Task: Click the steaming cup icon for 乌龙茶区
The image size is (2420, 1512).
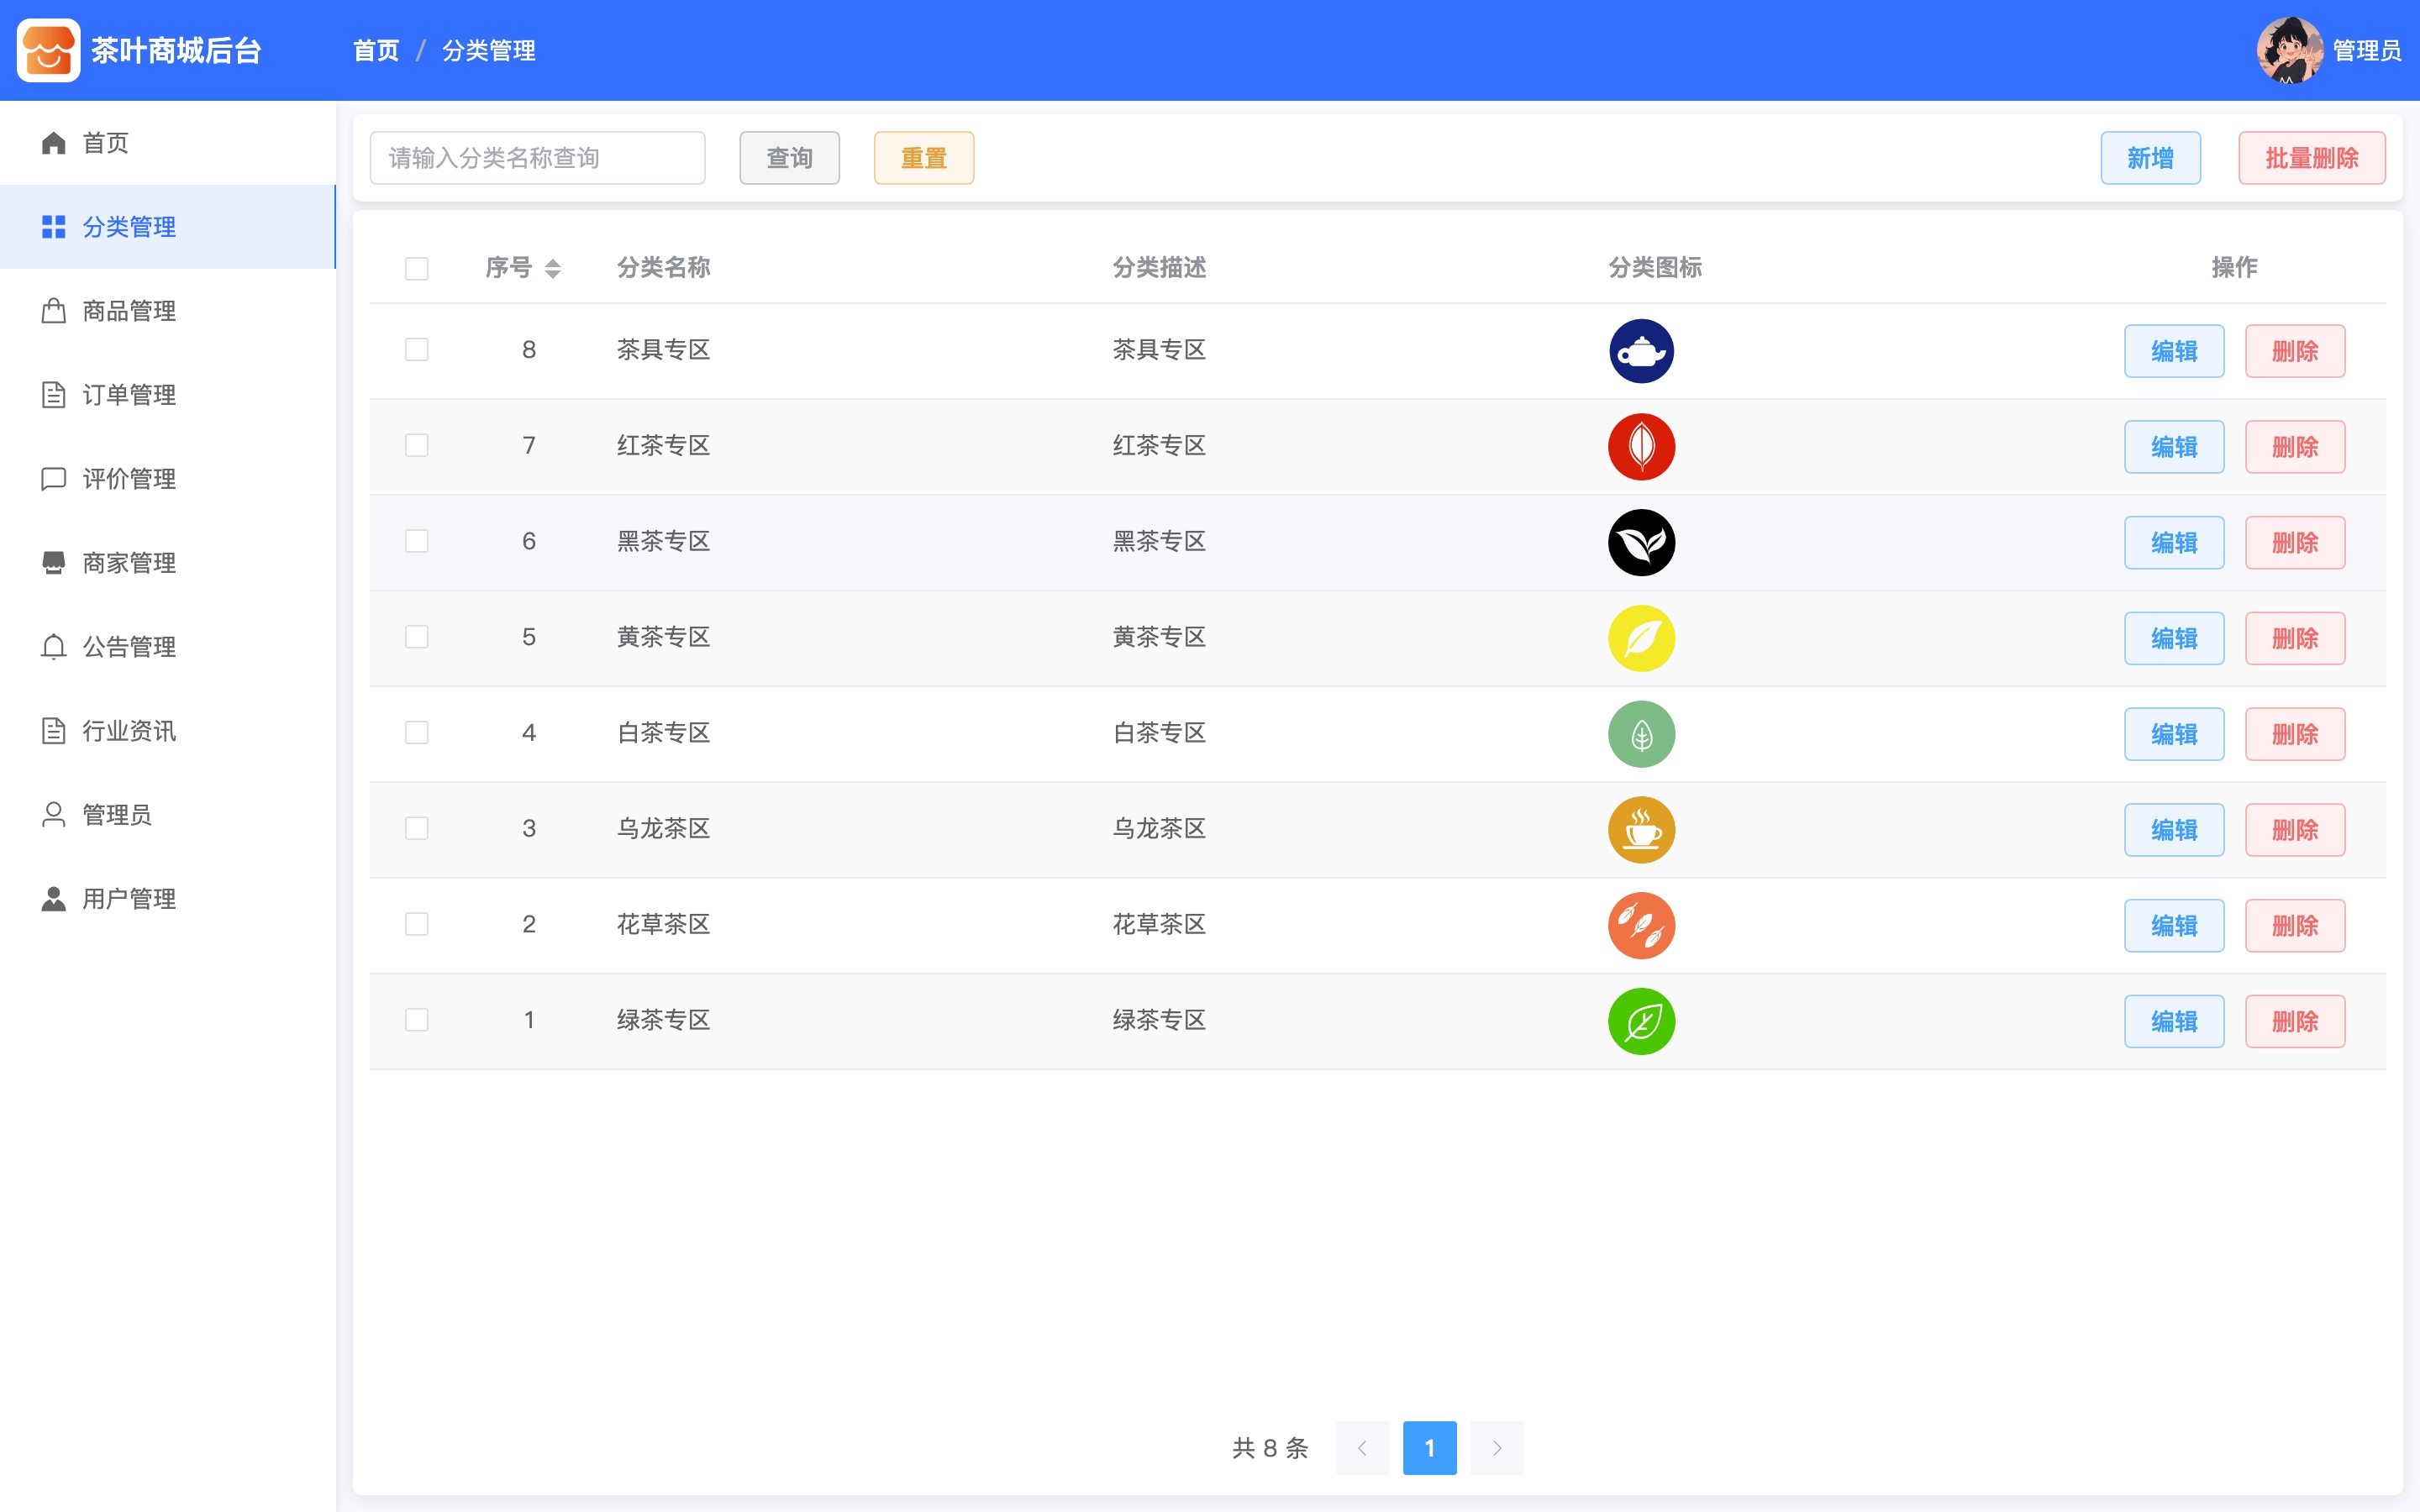Action: click(1641, 830)
